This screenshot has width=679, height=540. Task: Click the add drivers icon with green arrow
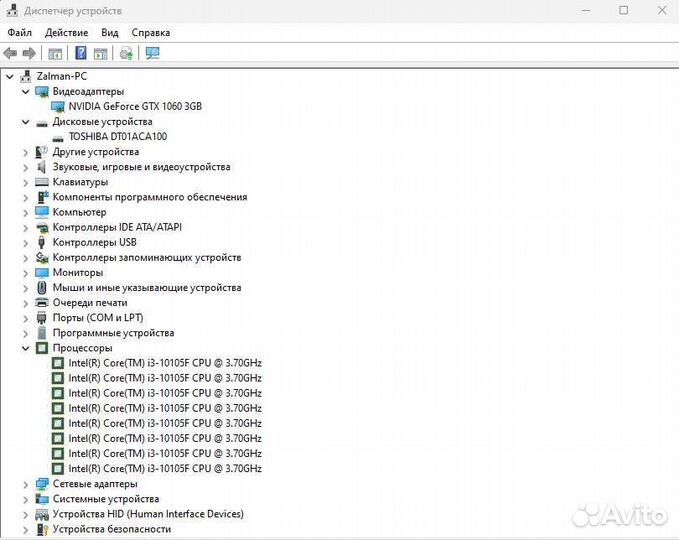(x=126, y=53)
